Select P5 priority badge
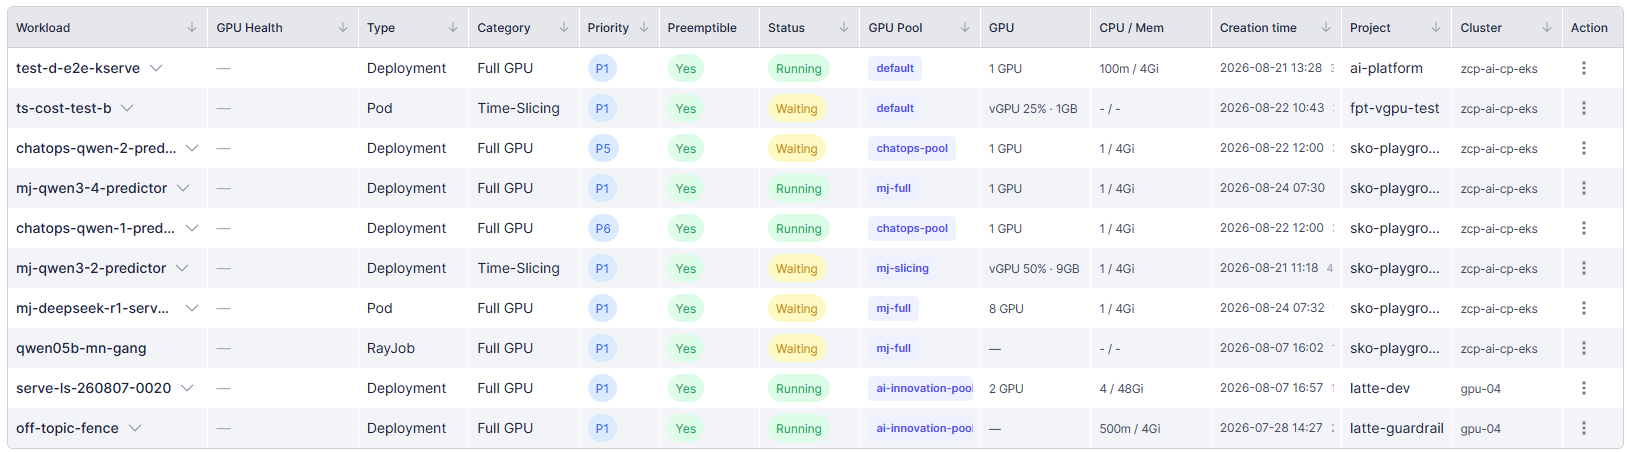1627x452 pixels. (x=602, y=148)
